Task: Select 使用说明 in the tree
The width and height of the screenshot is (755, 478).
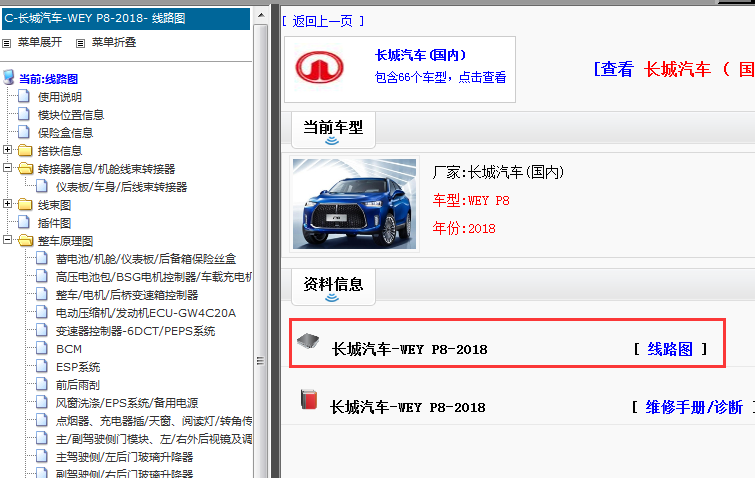Action: point(60,97)
